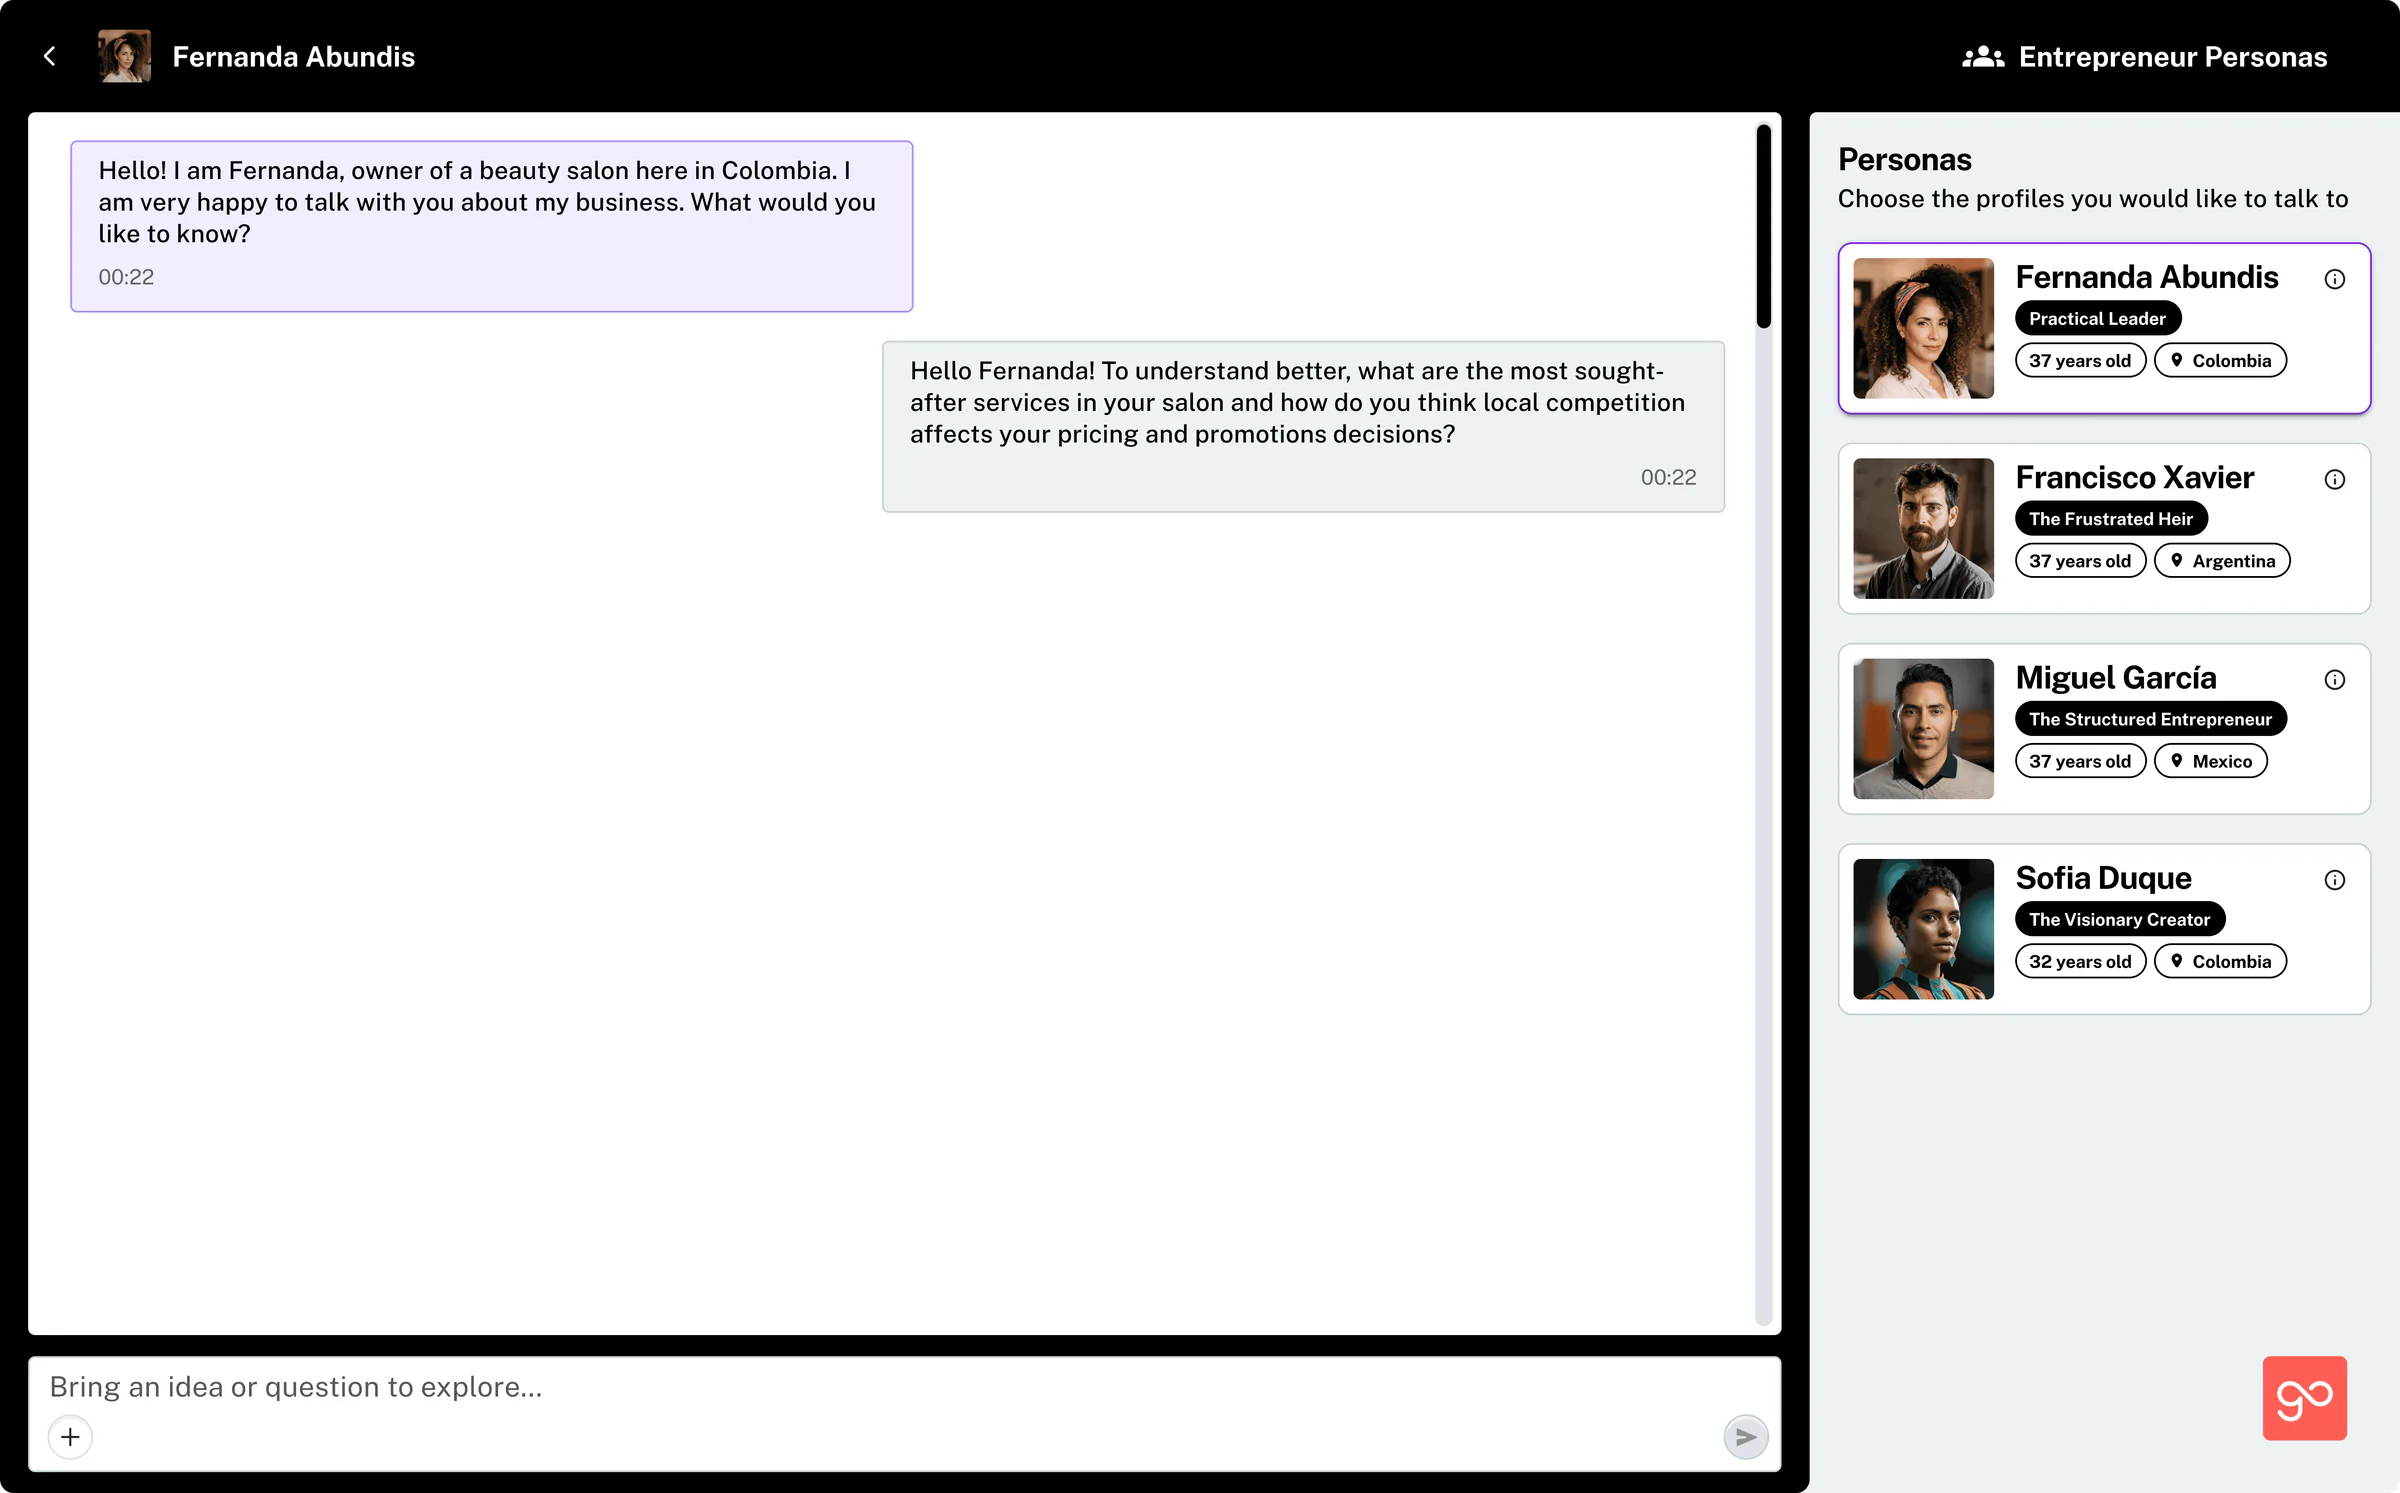Click Sofia Duque's portrait photo
Image resolution: width=2400 pixels, height=1493 pixels.
pos(1923,929)
